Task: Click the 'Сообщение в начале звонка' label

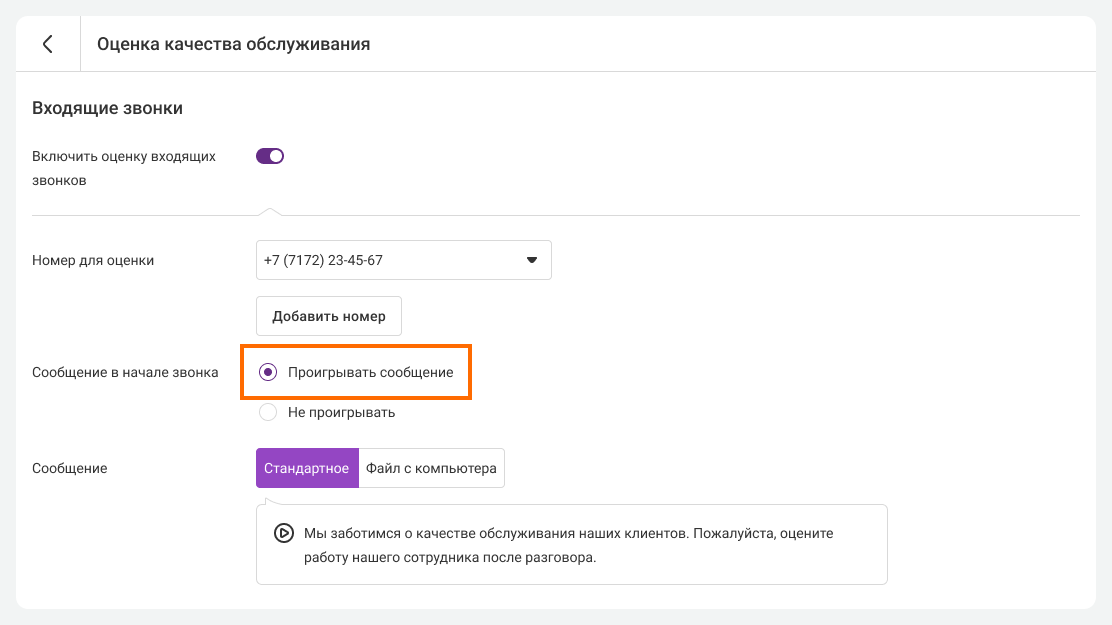Action: [x=125, y=372]
